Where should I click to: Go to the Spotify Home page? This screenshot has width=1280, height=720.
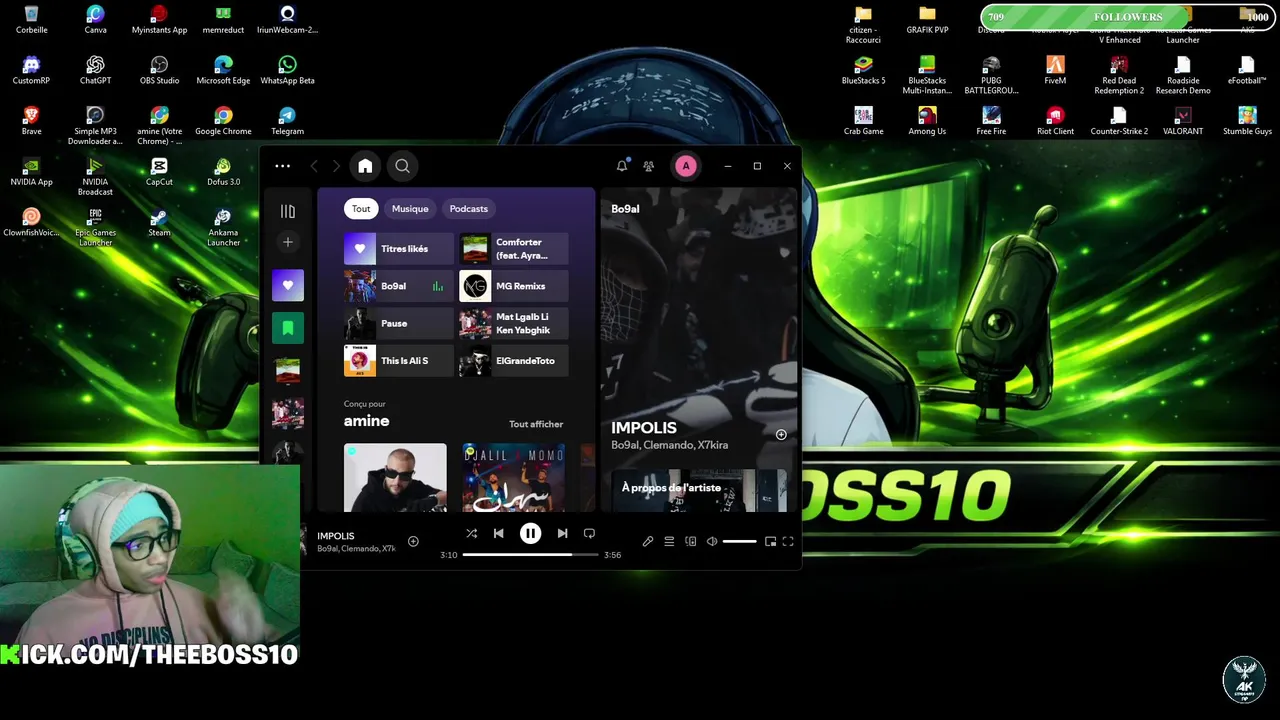[365, 166]
